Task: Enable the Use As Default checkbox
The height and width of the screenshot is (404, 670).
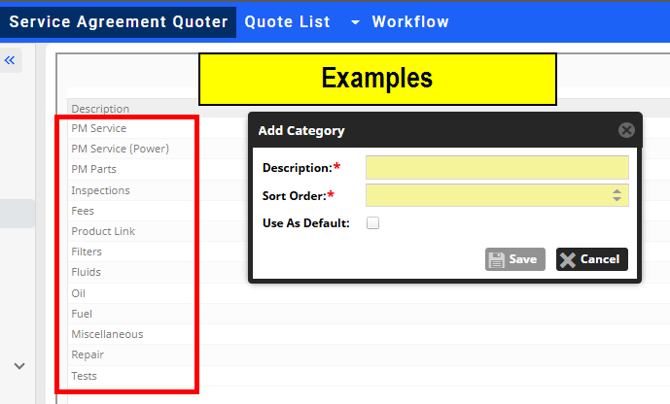Action: click(x=373, y=223)
